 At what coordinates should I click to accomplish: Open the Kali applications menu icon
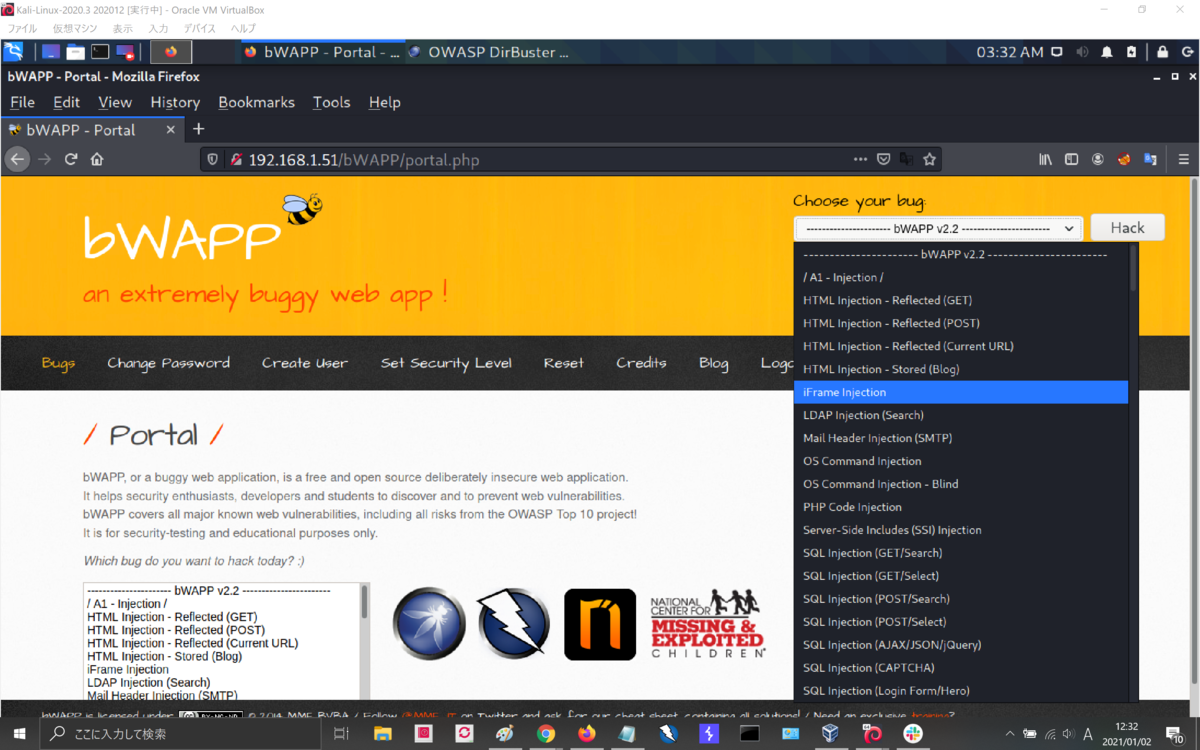14,52
